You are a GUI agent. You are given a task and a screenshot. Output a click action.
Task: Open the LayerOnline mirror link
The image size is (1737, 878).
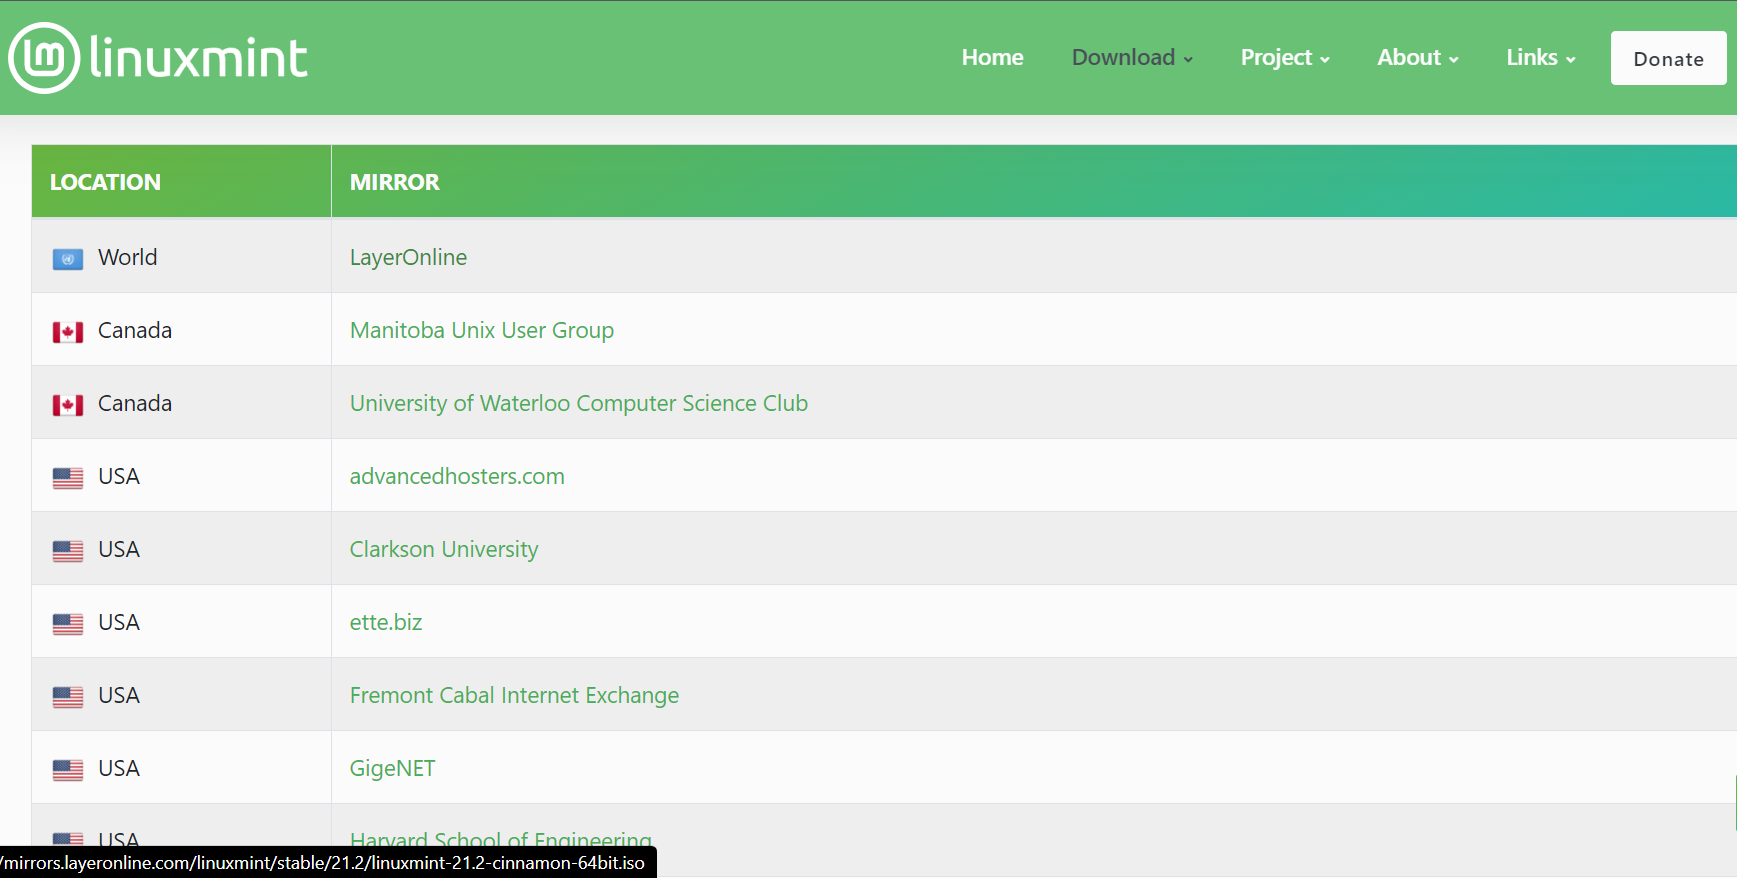(408, 257)
